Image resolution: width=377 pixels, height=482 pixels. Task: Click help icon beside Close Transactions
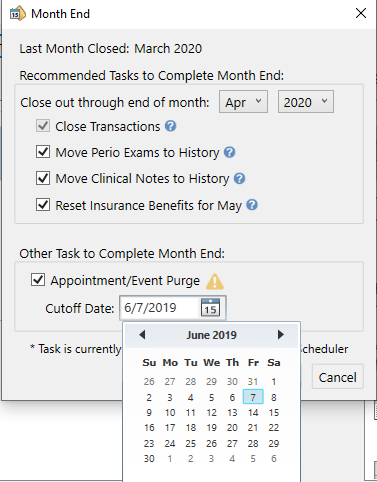(170, 126)
